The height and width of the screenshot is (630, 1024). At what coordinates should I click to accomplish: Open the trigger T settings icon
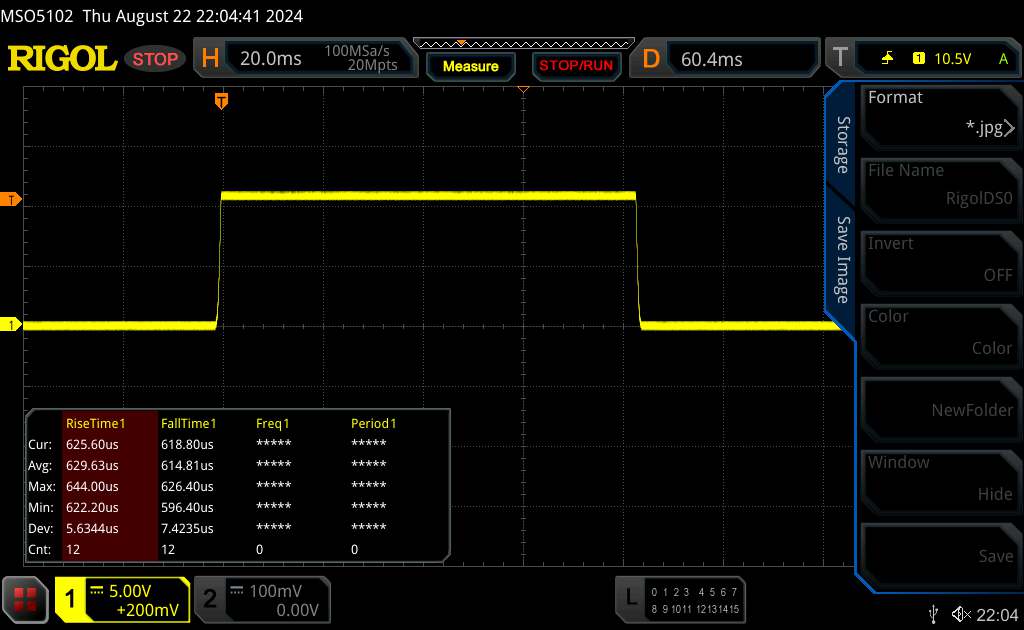(840, 58)
